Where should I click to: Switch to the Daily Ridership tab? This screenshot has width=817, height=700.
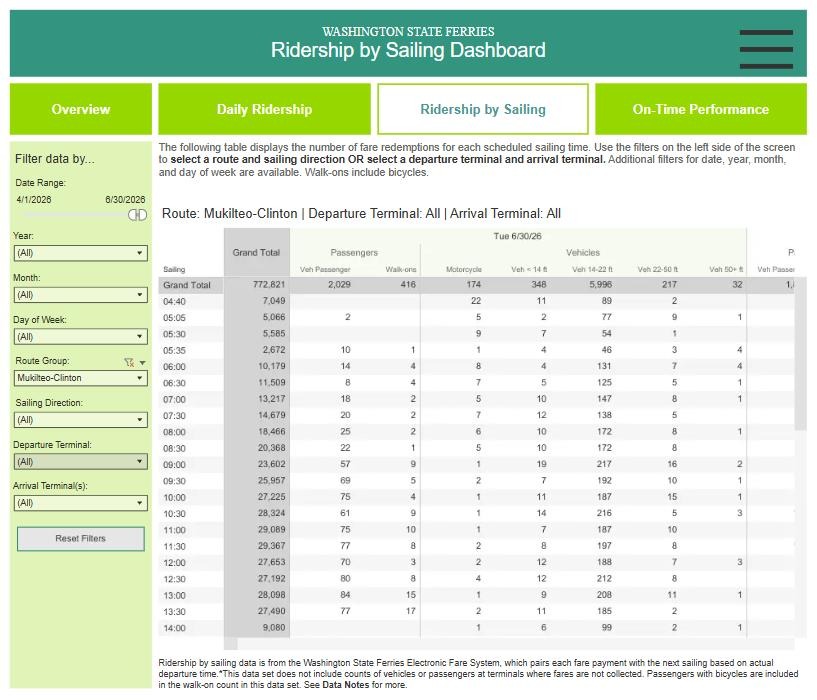click(264, 109)
